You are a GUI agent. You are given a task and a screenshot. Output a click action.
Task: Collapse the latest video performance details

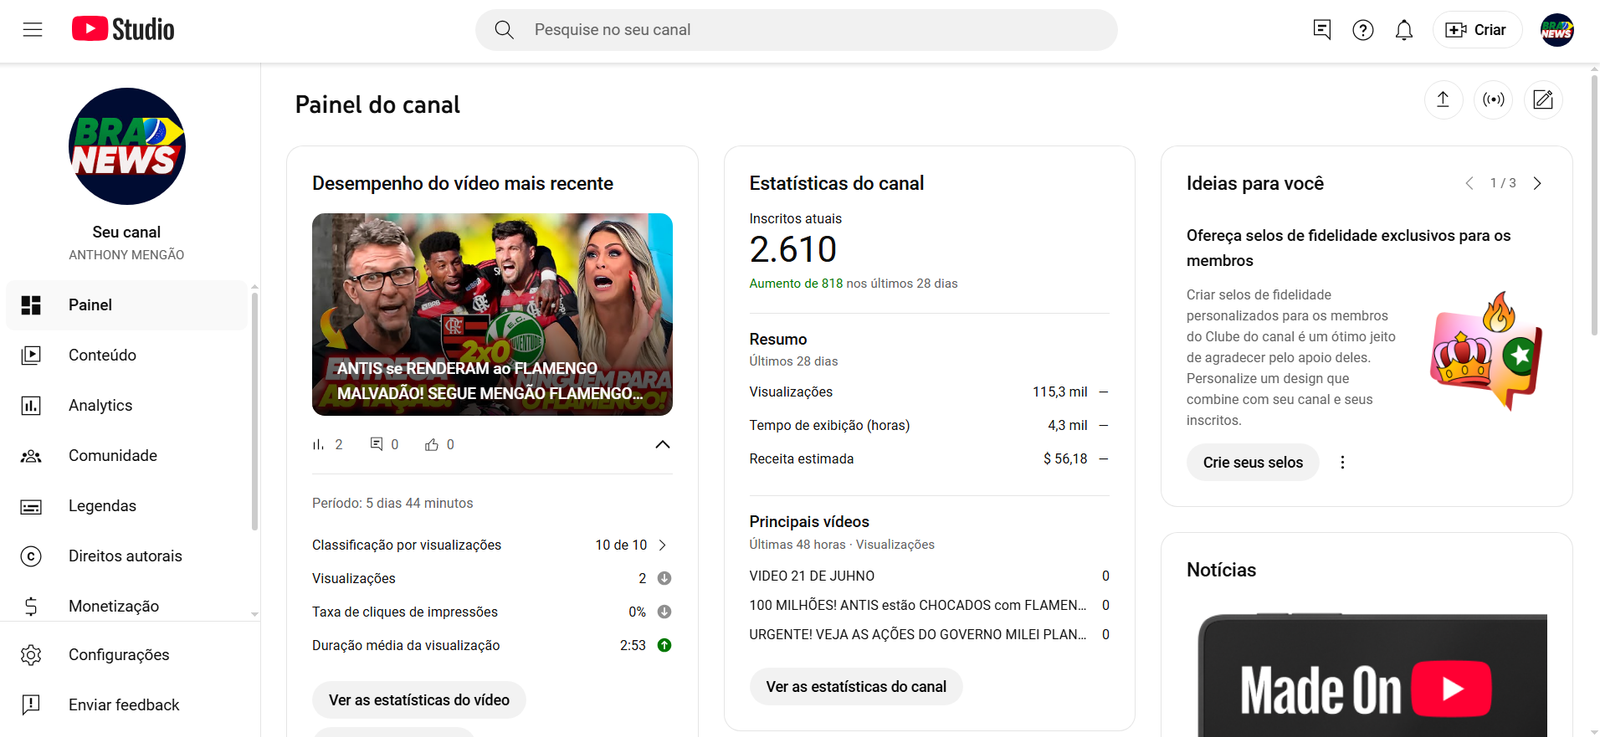[662, 445]
